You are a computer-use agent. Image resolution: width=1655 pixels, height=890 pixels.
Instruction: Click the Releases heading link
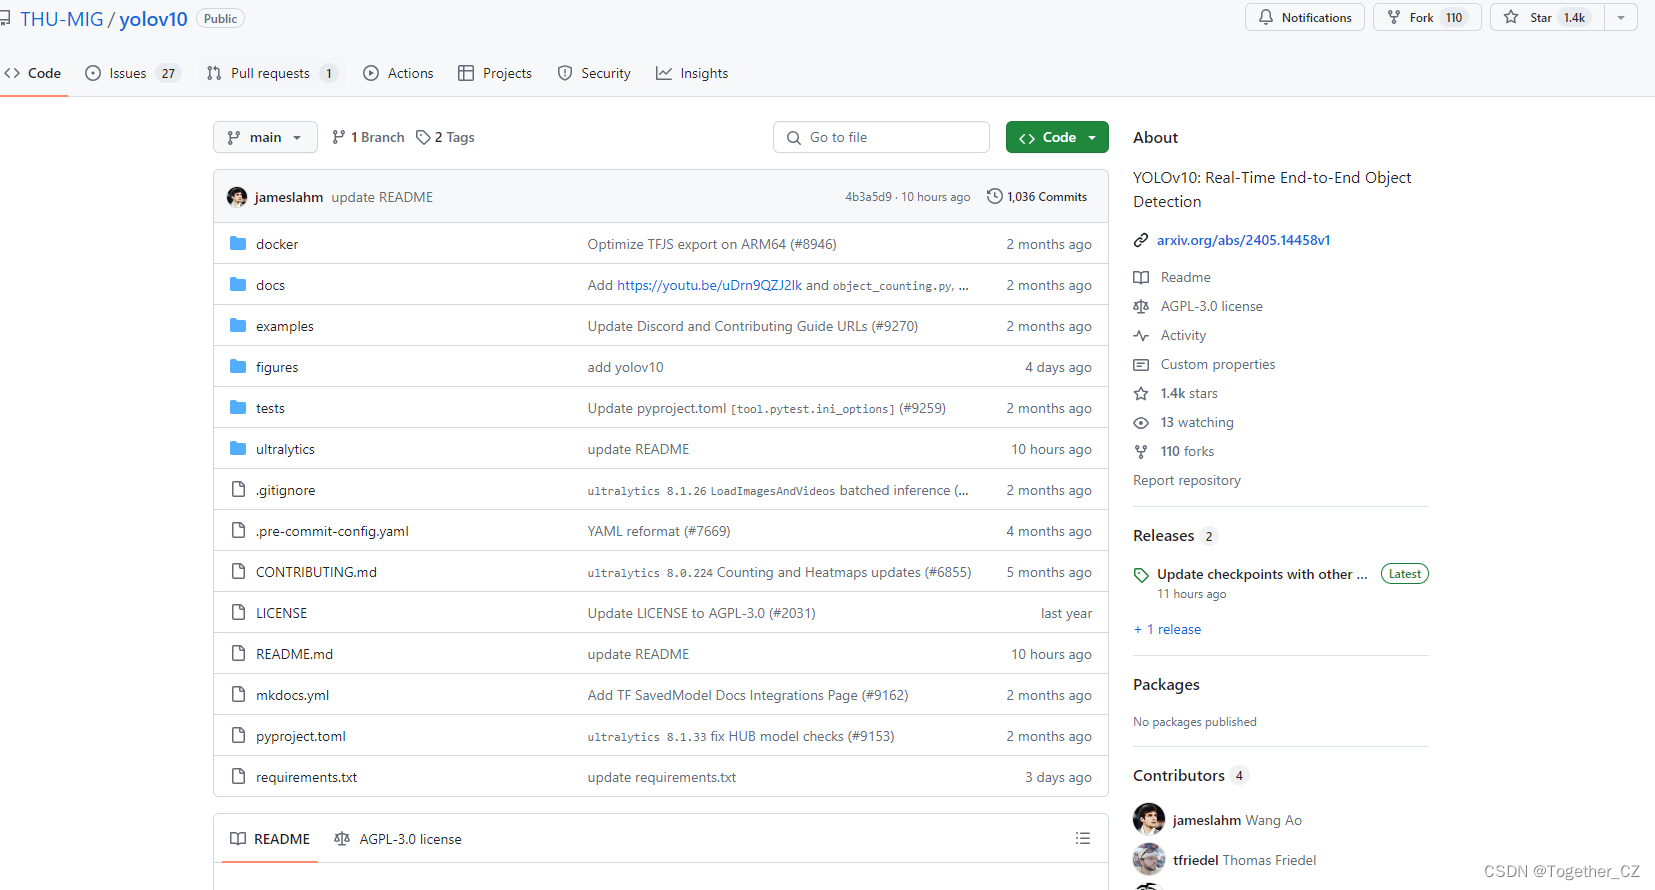click(1163, 535)
